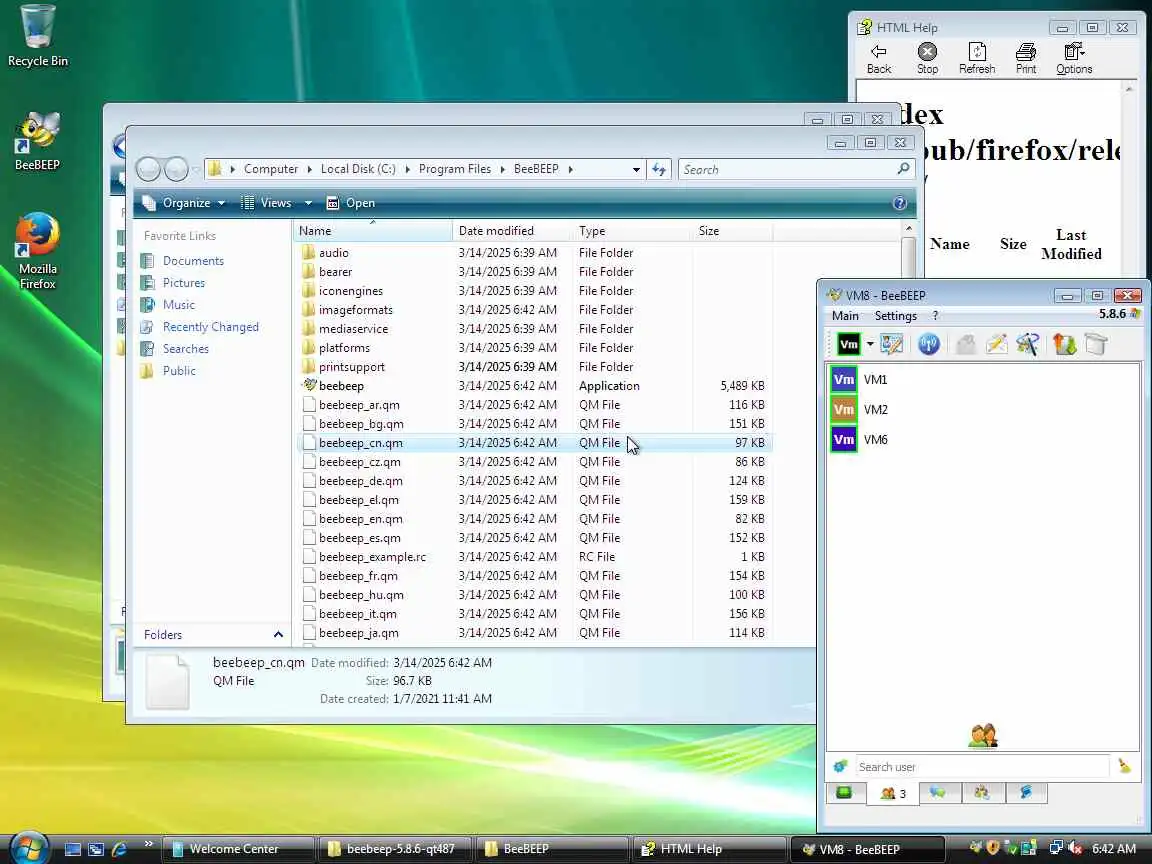1152x864 pixels.
Task: Click the Options button in HTML Help
Action: click(1074, 60)
